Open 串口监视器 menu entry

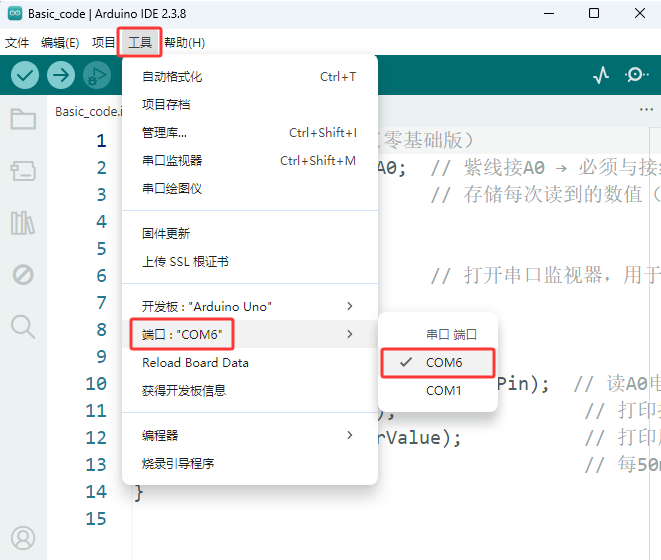pos(250,161)
